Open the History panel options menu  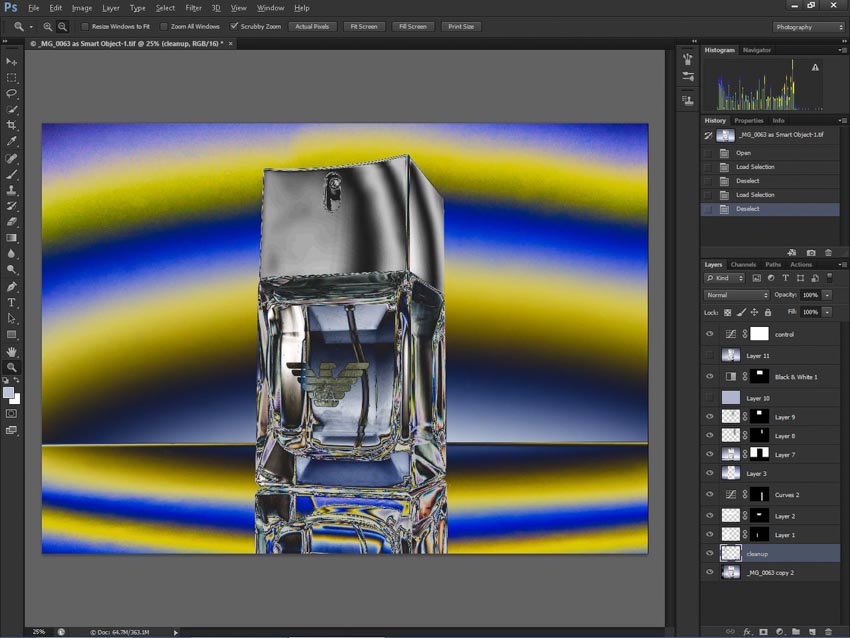(x=842, y=120)
